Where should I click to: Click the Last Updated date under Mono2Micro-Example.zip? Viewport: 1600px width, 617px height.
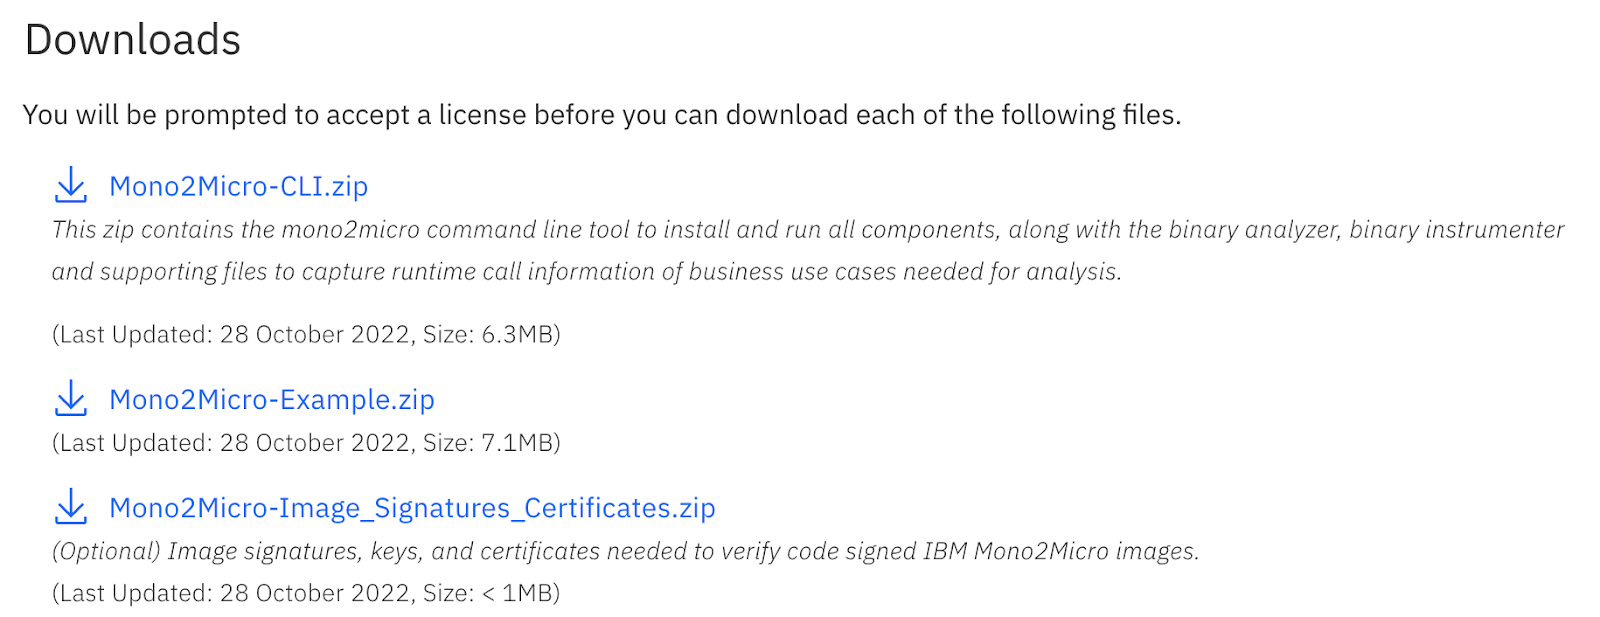(x=314, y=442)
